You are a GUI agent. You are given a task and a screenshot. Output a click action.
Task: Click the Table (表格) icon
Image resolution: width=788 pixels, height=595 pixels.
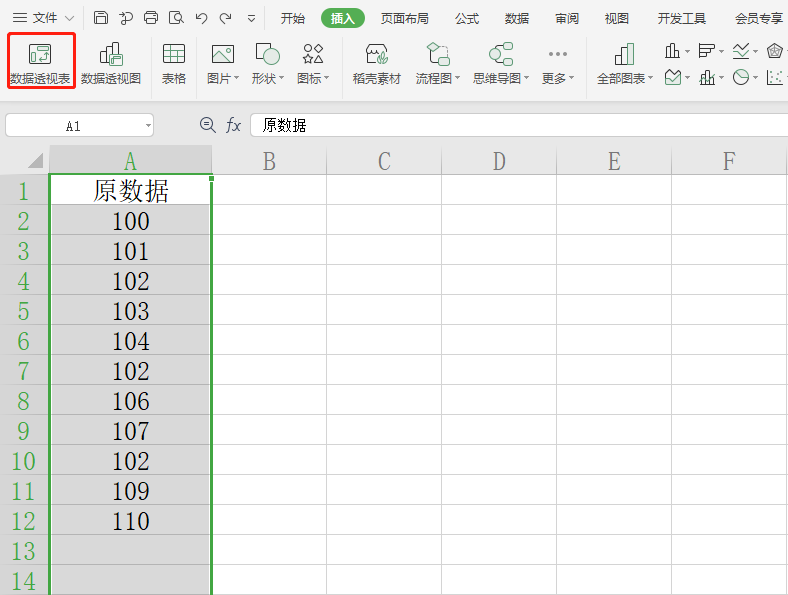click(x=174, y=62)
